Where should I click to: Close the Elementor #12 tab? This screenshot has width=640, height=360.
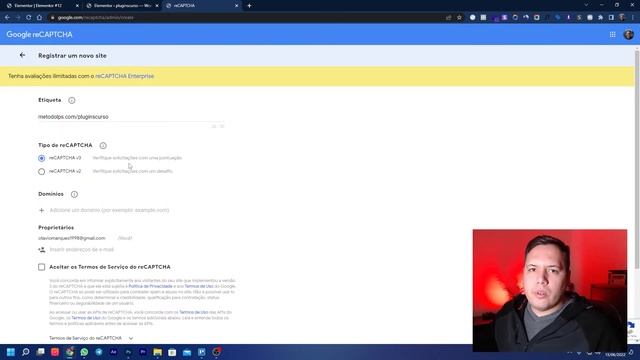(x=77, y=6)
